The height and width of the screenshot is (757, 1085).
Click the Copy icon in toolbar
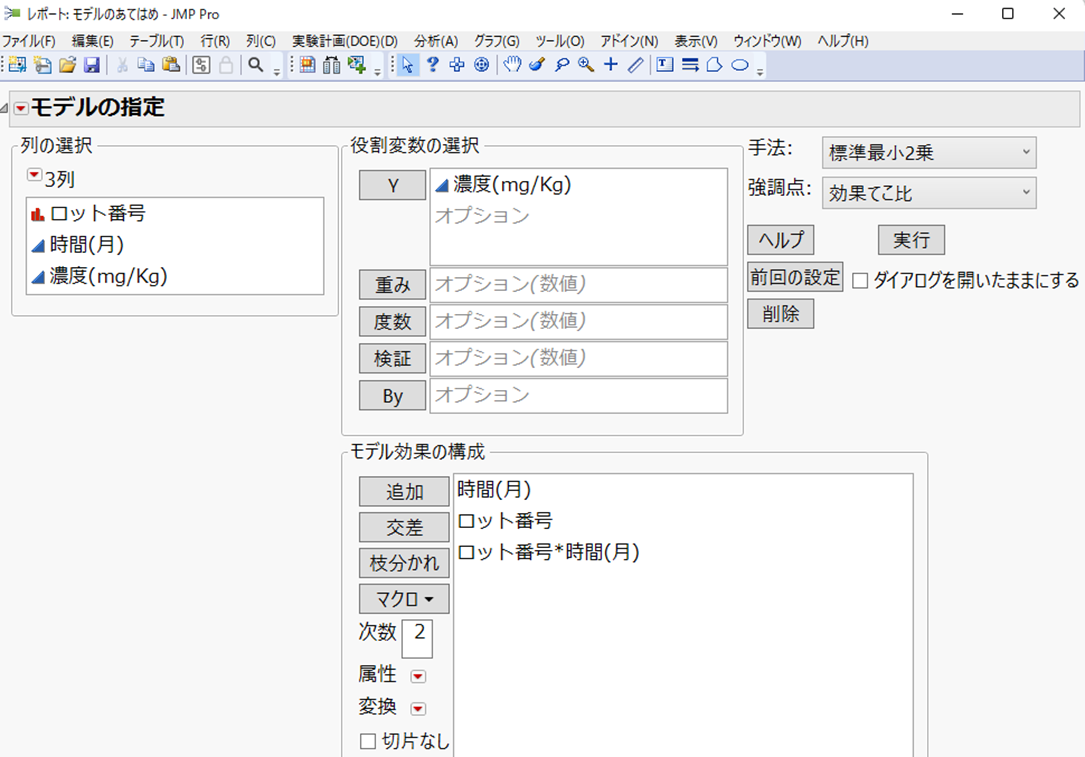pos(146,65)
